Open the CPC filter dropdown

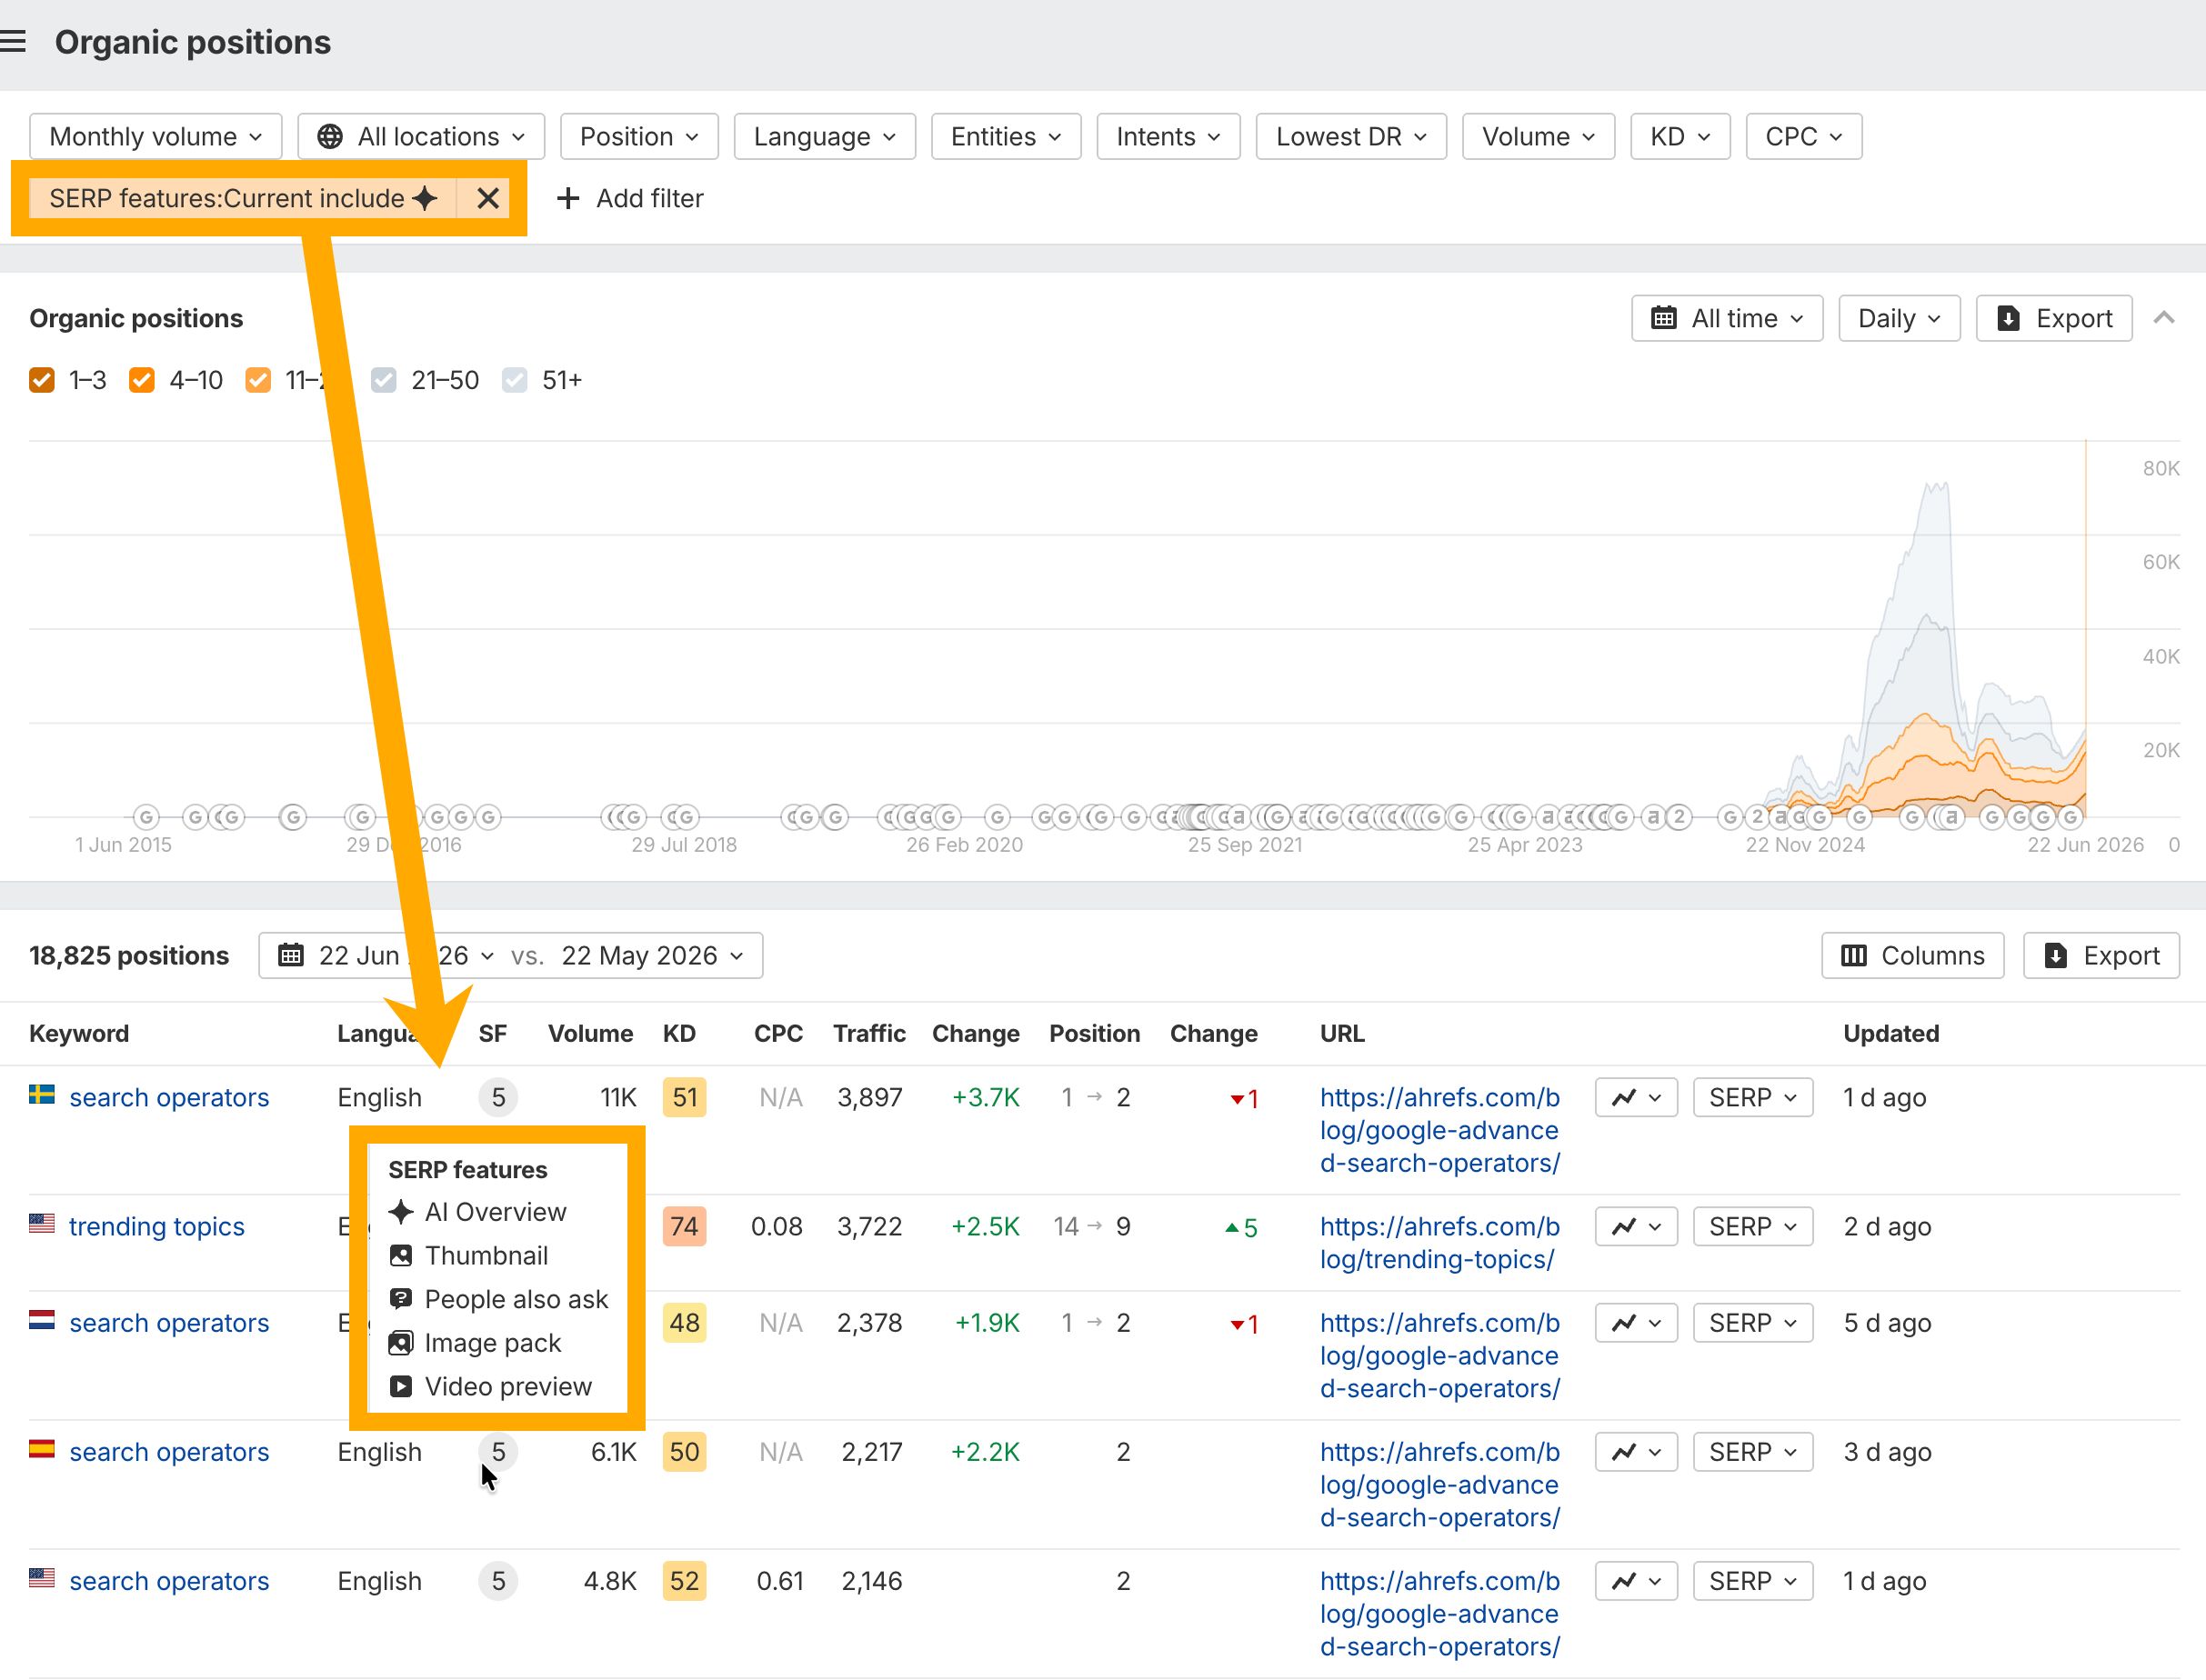pyautogui.click(x=1804, y=136)
